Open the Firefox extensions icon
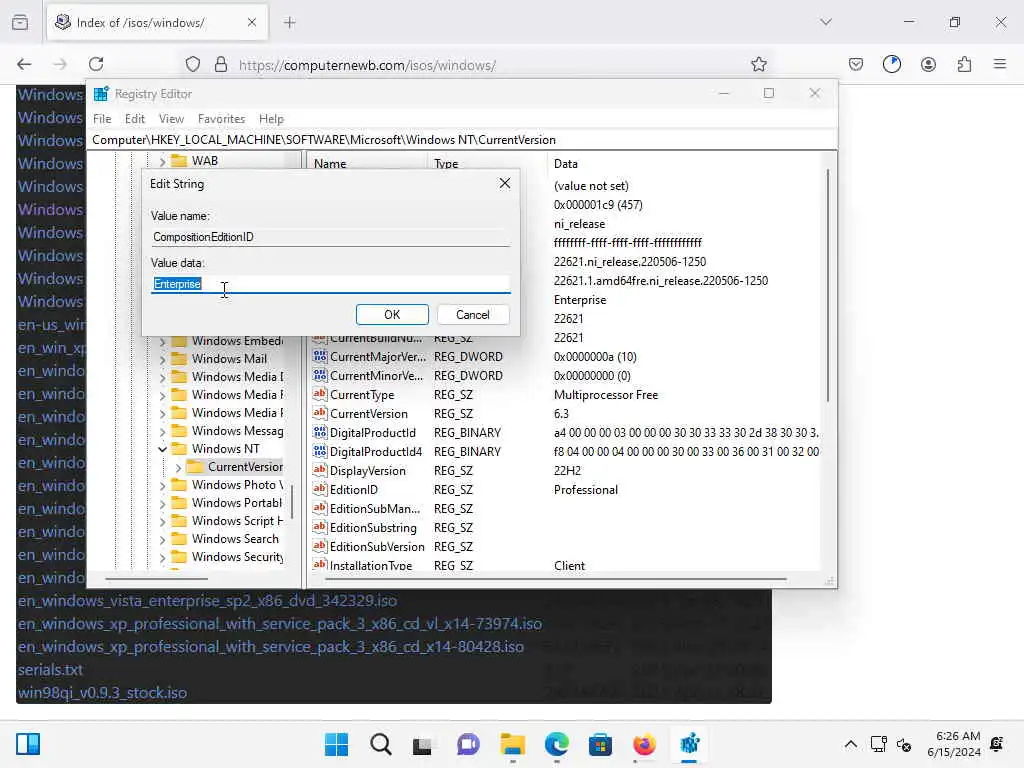This screenshot has height=768, width=1024. (964, 64)
